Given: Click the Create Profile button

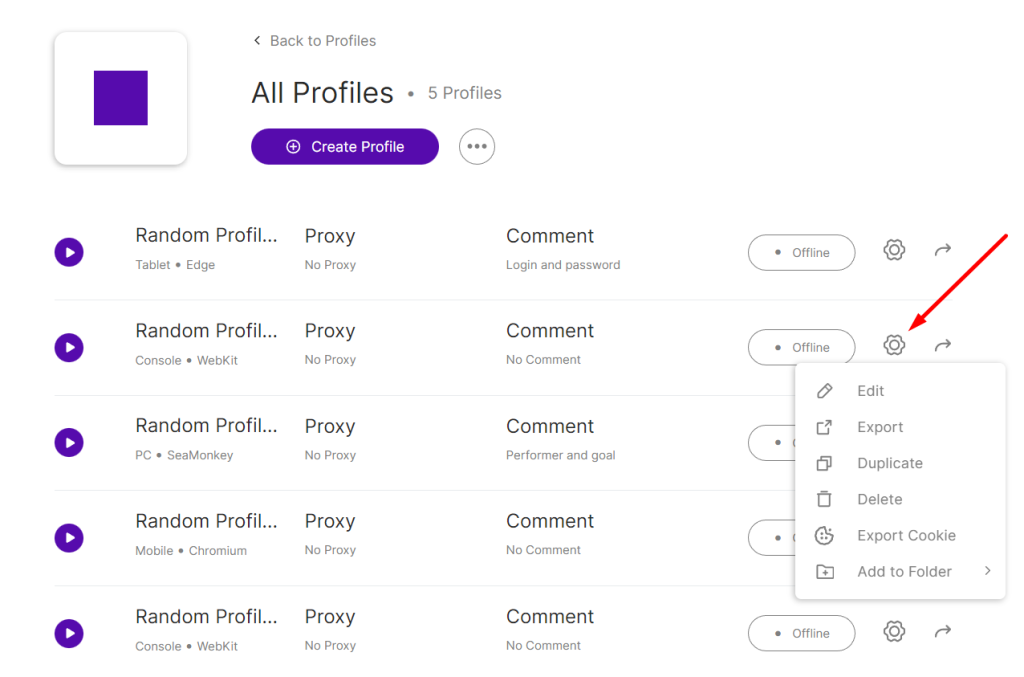Looking at the screenshot, I should 345,146.
